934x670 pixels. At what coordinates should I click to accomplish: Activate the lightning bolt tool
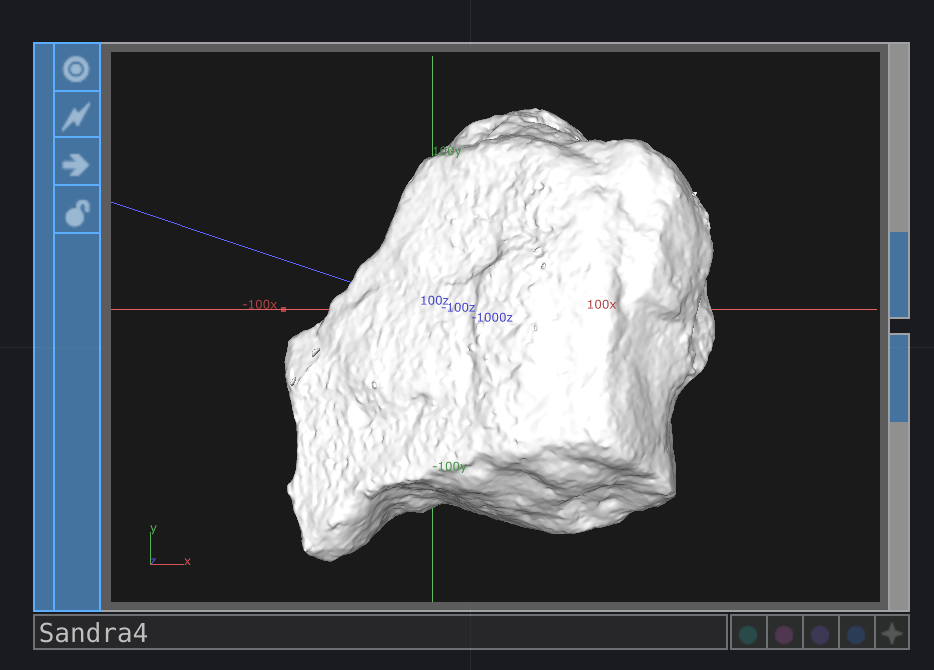[77, 116]
